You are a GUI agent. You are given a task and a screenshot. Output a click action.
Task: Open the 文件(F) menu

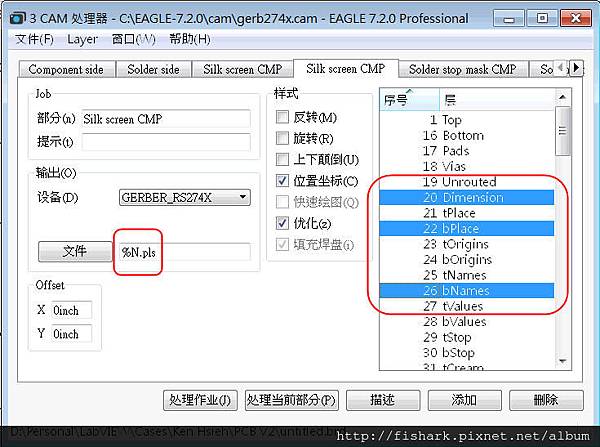[x=34, y=39]
